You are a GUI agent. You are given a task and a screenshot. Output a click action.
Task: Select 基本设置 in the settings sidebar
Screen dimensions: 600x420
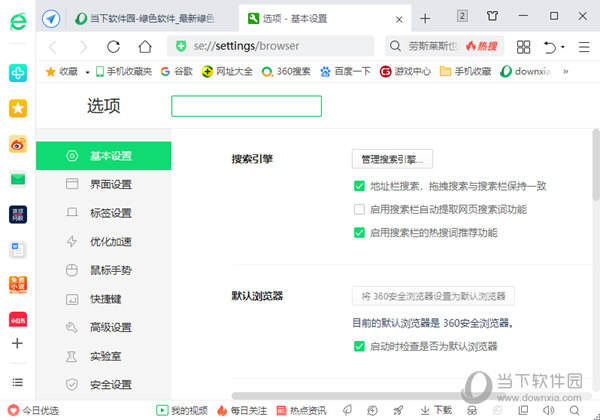(103, 156)
